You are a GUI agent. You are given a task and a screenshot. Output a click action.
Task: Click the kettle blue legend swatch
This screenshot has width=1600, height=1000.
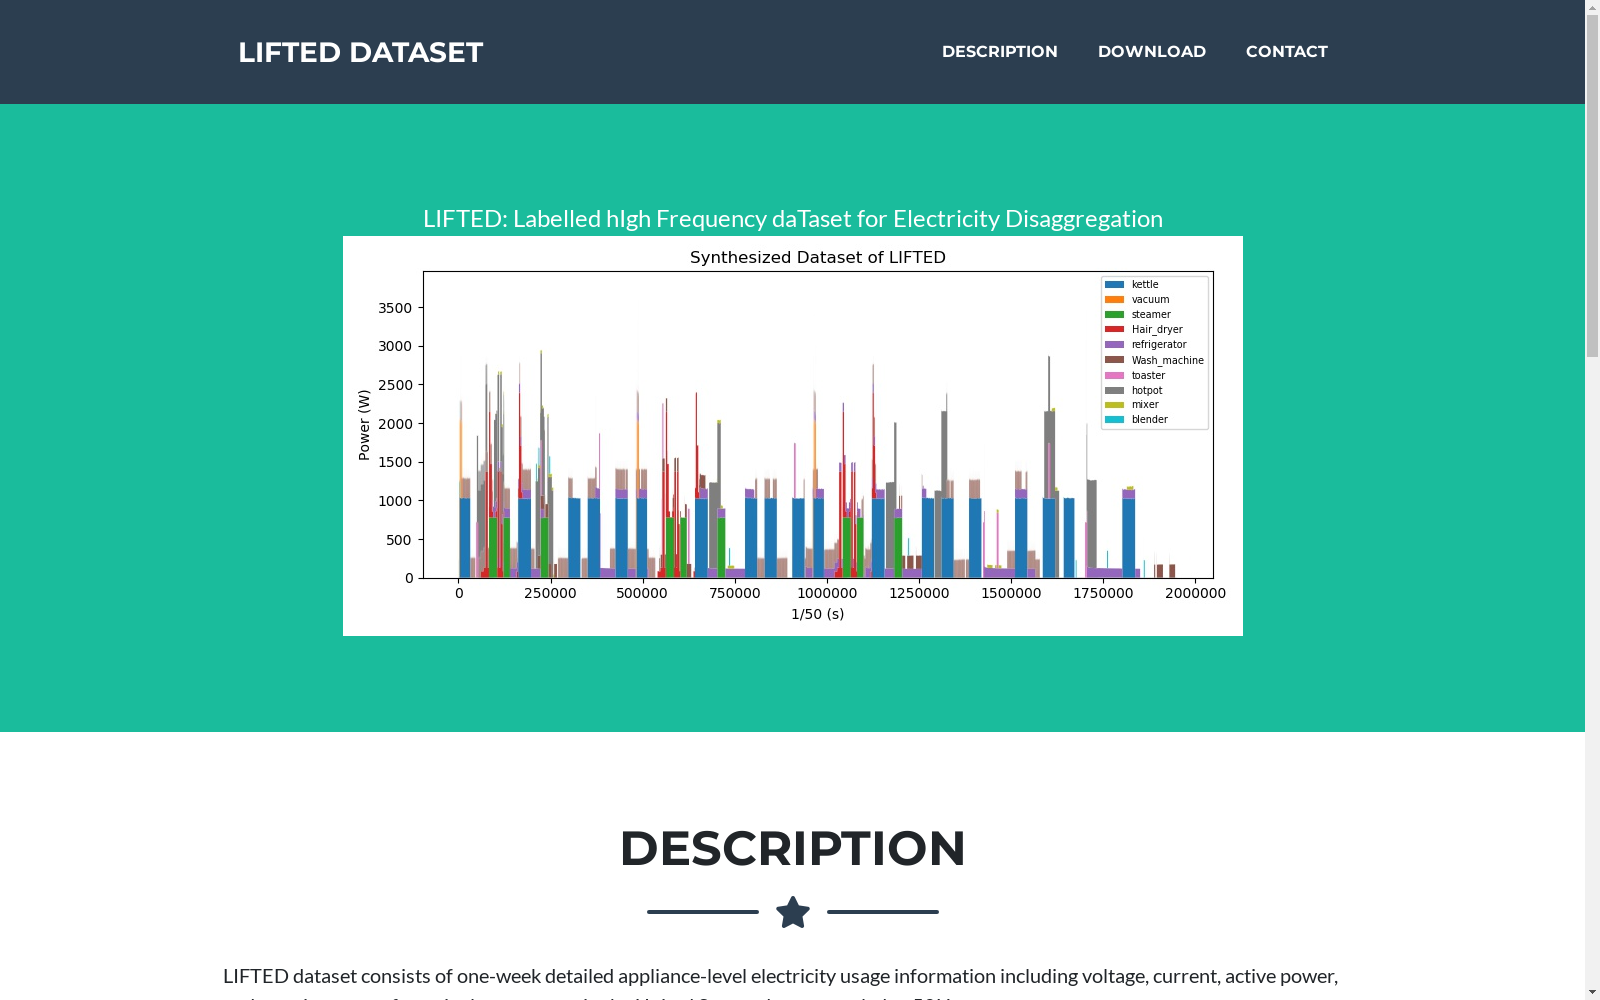click(1114, 285)
